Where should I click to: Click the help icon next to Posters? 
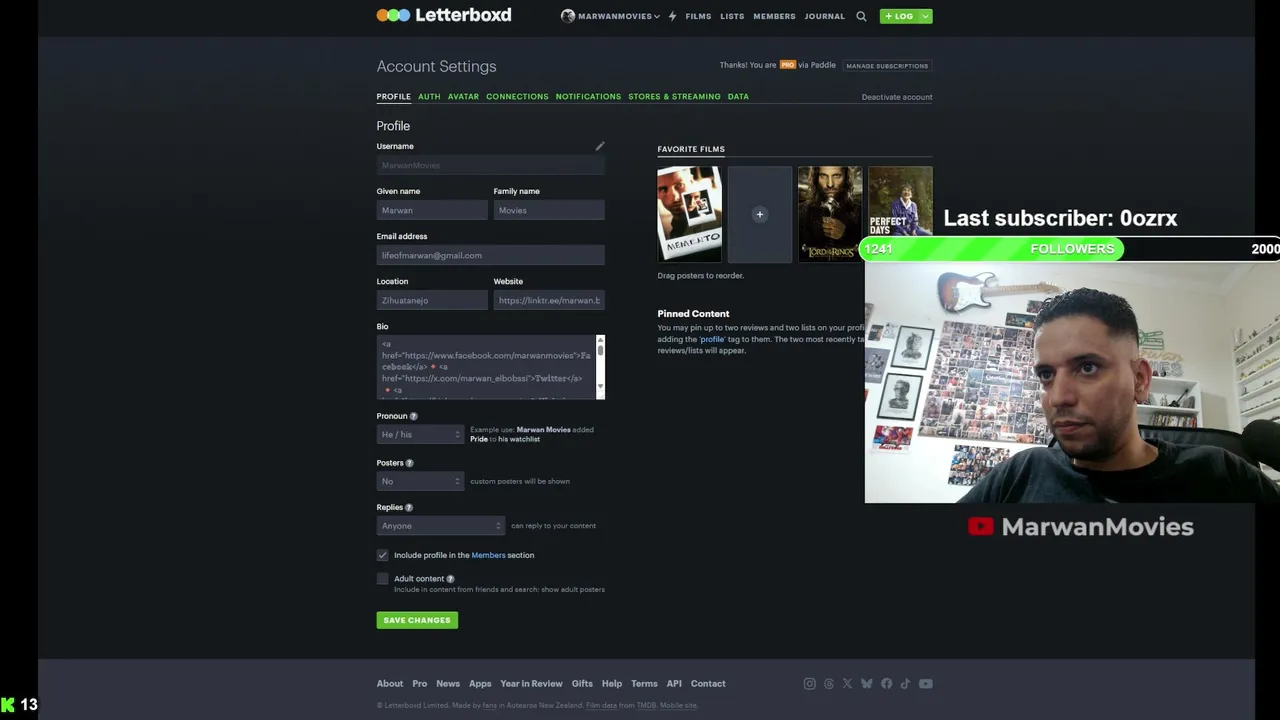coord(409,463)
